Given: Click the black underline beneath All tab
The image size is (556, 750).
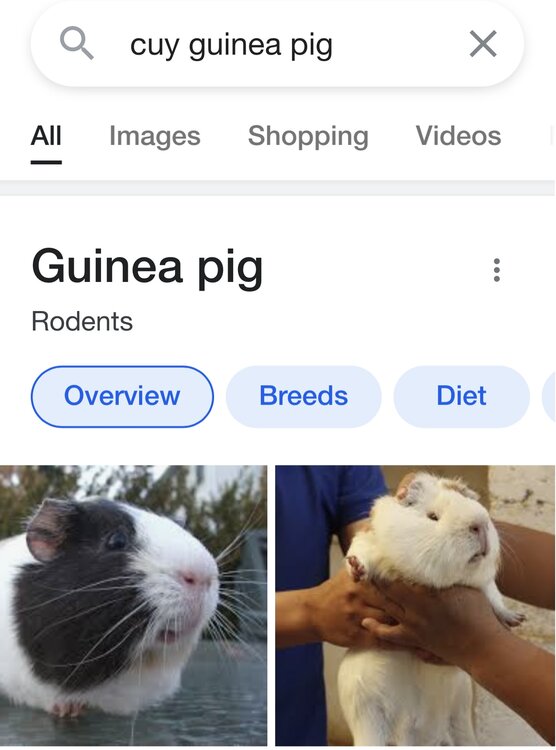Looking at the screenshot, I should pos(46,162).
